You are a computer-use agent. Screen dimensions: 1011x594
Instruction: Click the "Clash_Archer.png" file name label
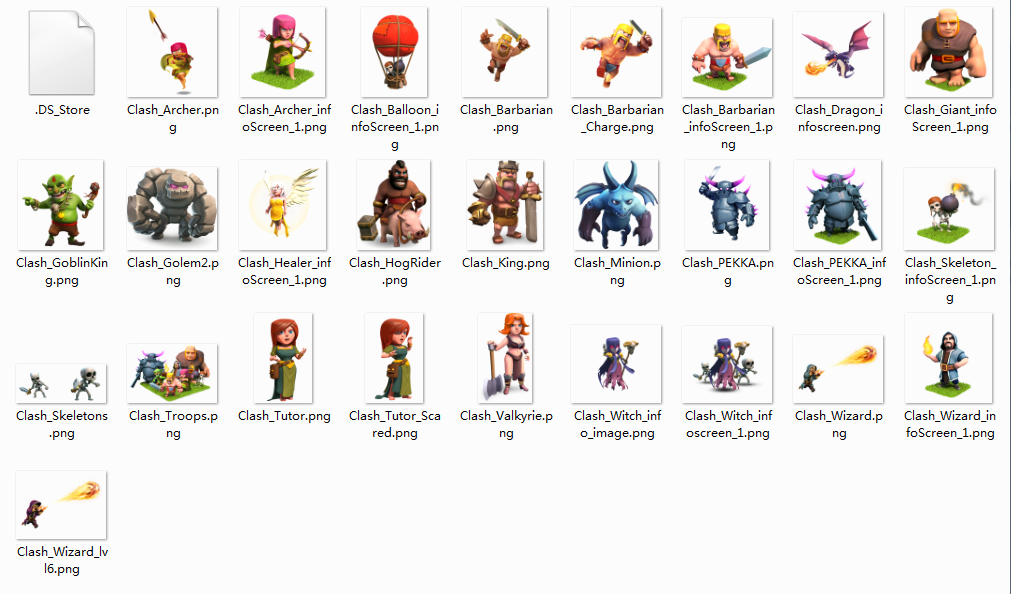173,119
